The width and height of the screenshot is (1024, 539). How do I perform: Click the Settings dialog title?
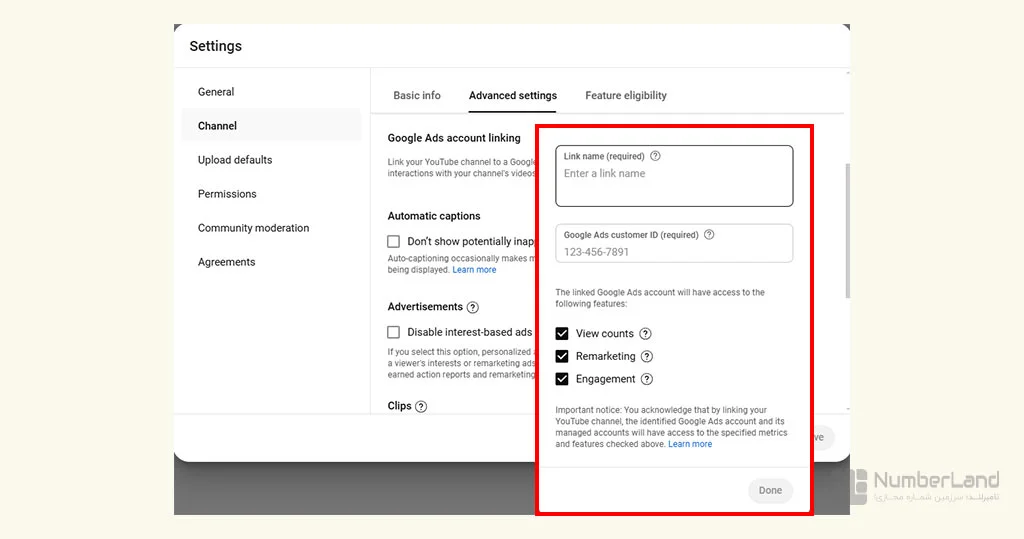coord(216,46)
